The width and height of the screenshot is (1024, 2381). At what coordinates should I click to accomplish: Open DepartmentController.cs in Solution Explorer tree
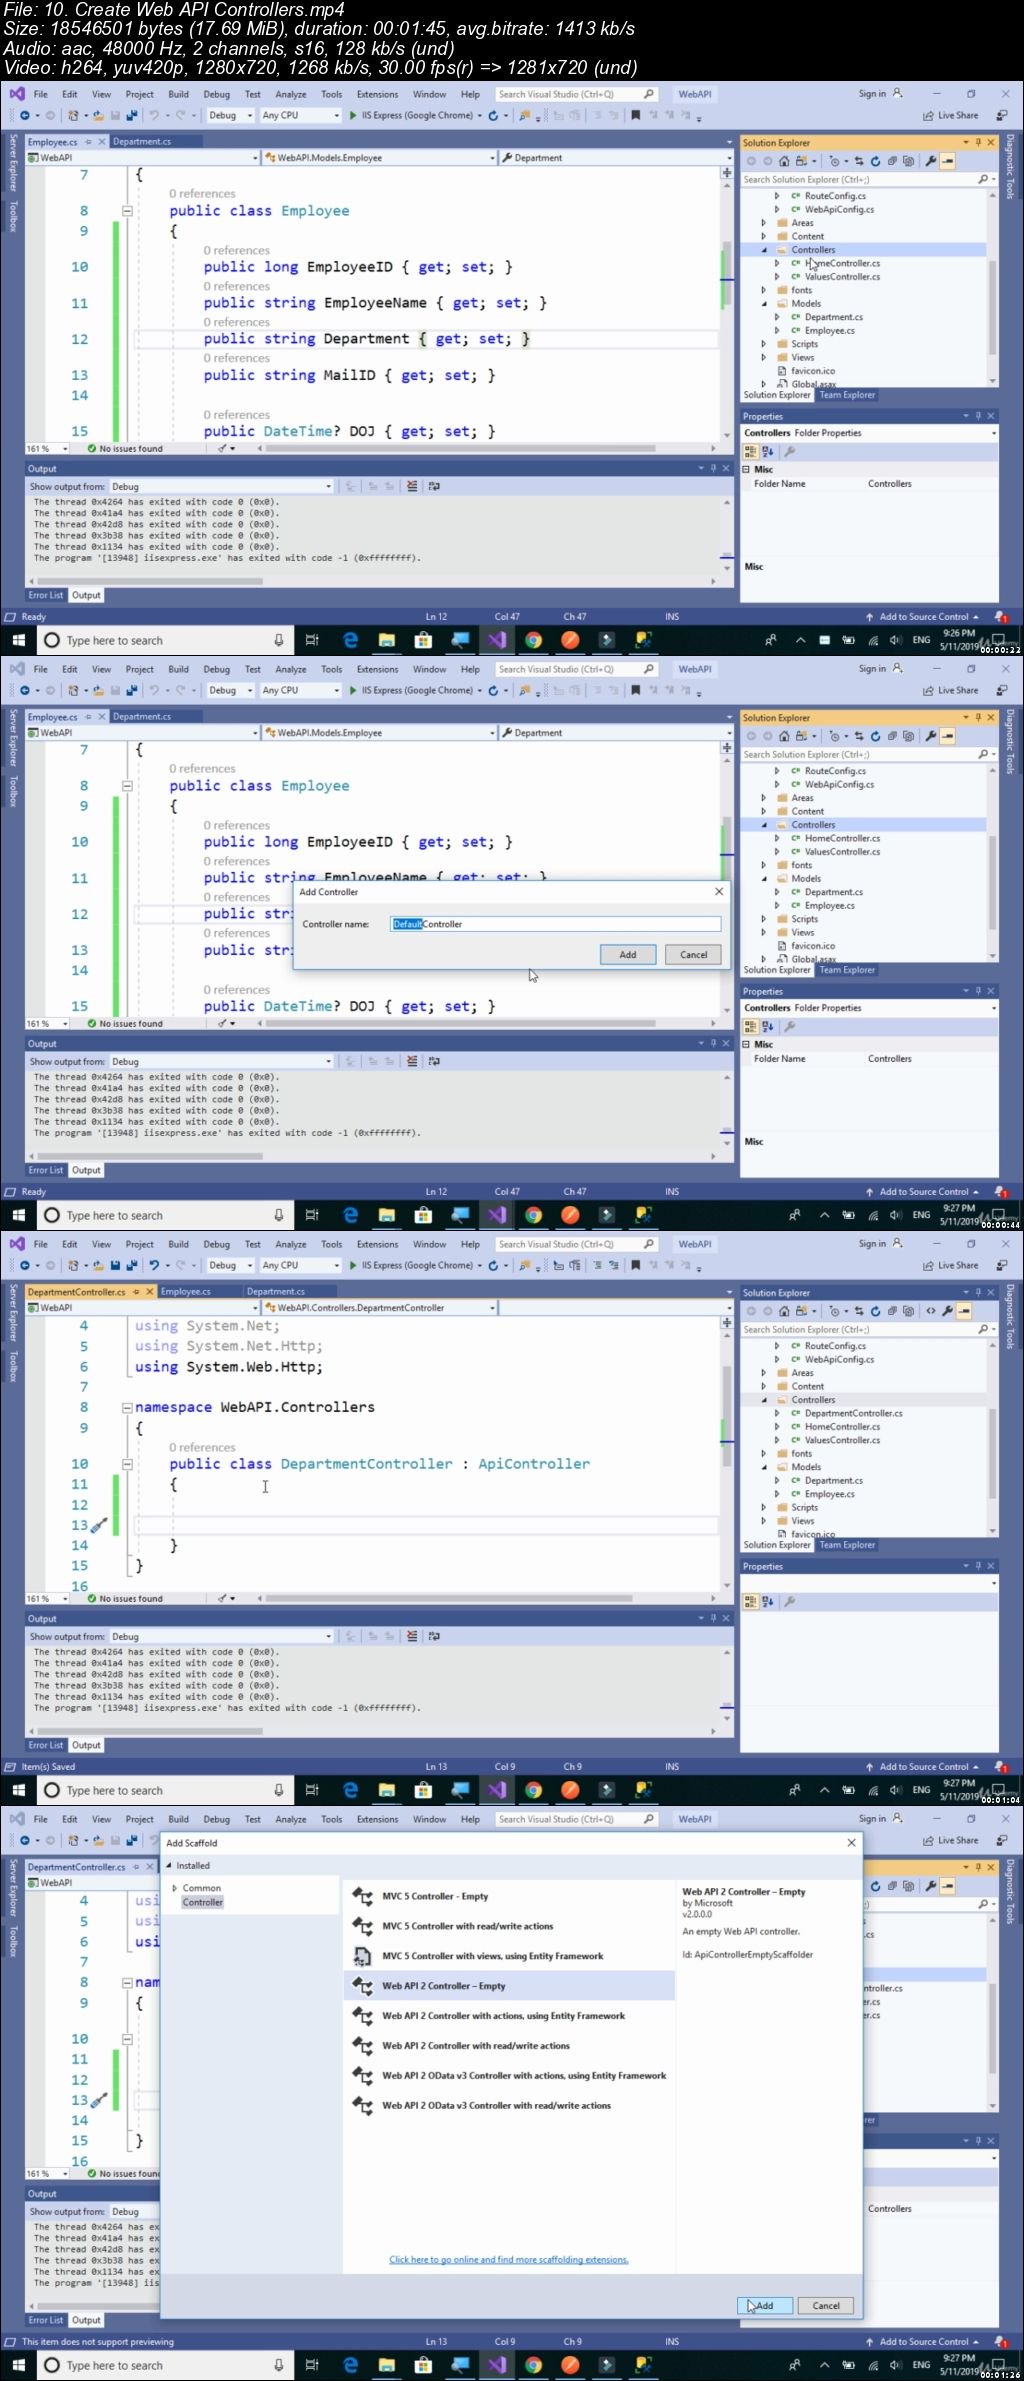[x=853, y=1413]
